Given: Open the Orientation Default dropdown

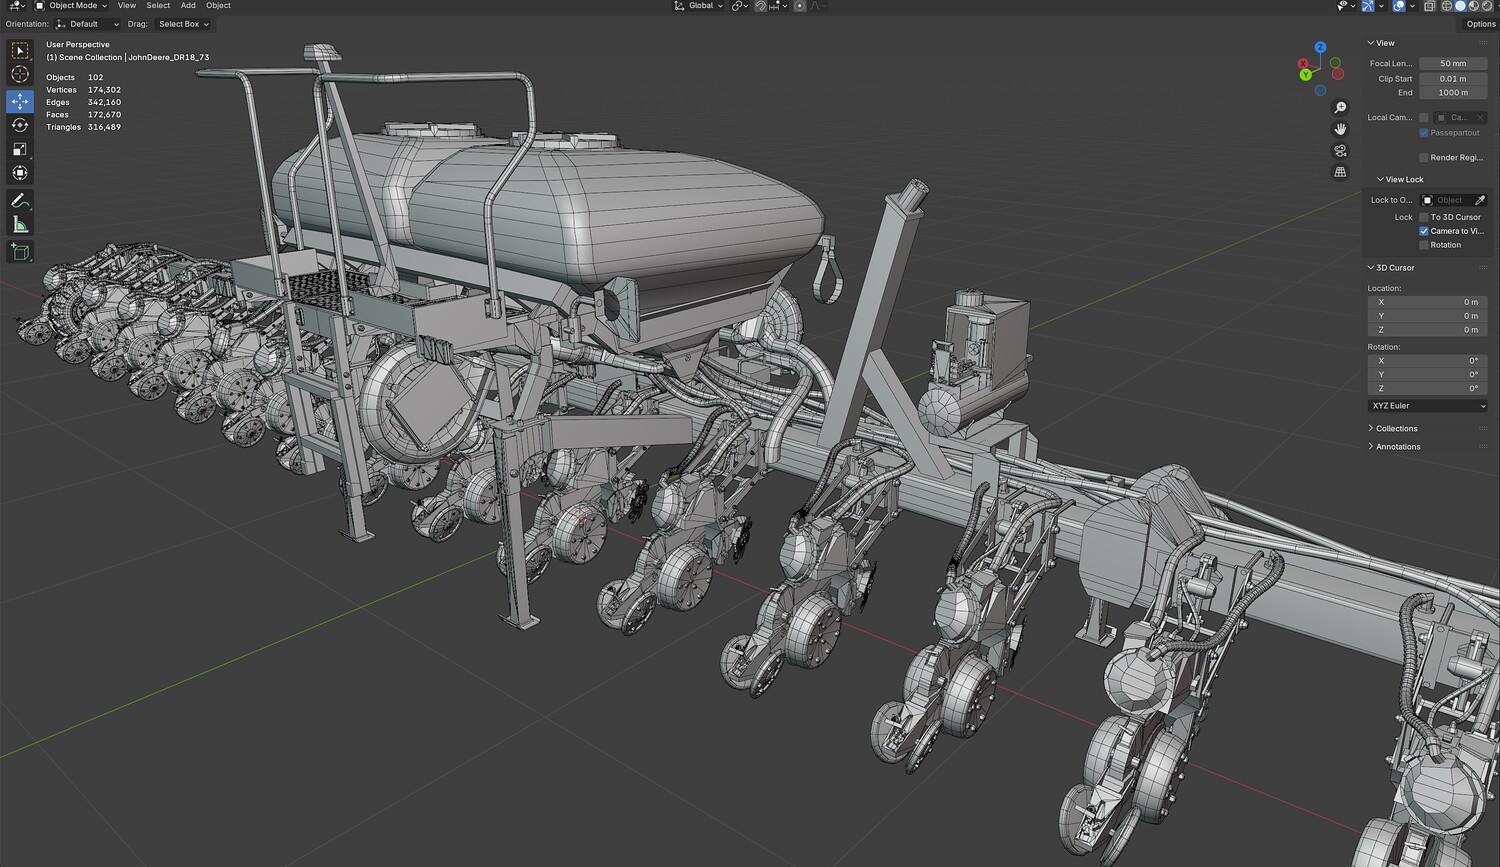Looking at the screenshot, I should click(x=87, y=24).
